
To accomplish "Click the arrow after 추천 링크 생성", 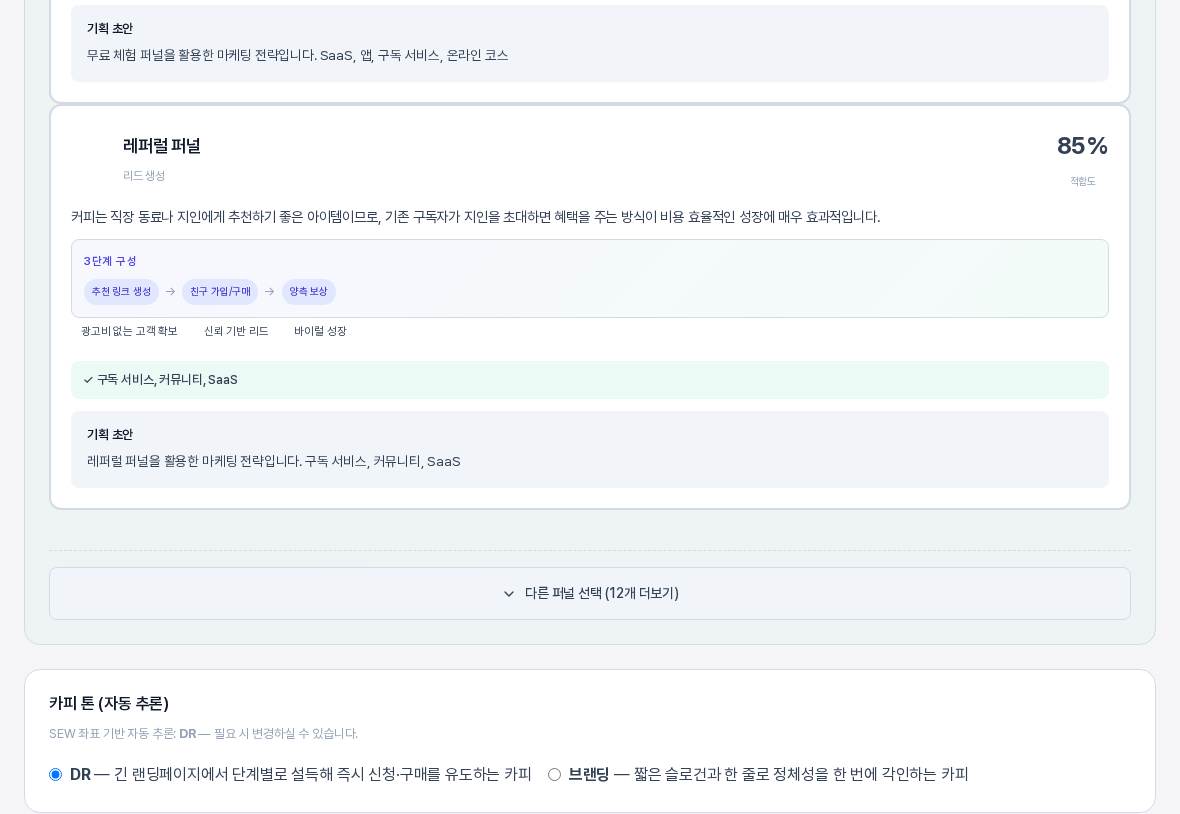I will click(171, 292).
